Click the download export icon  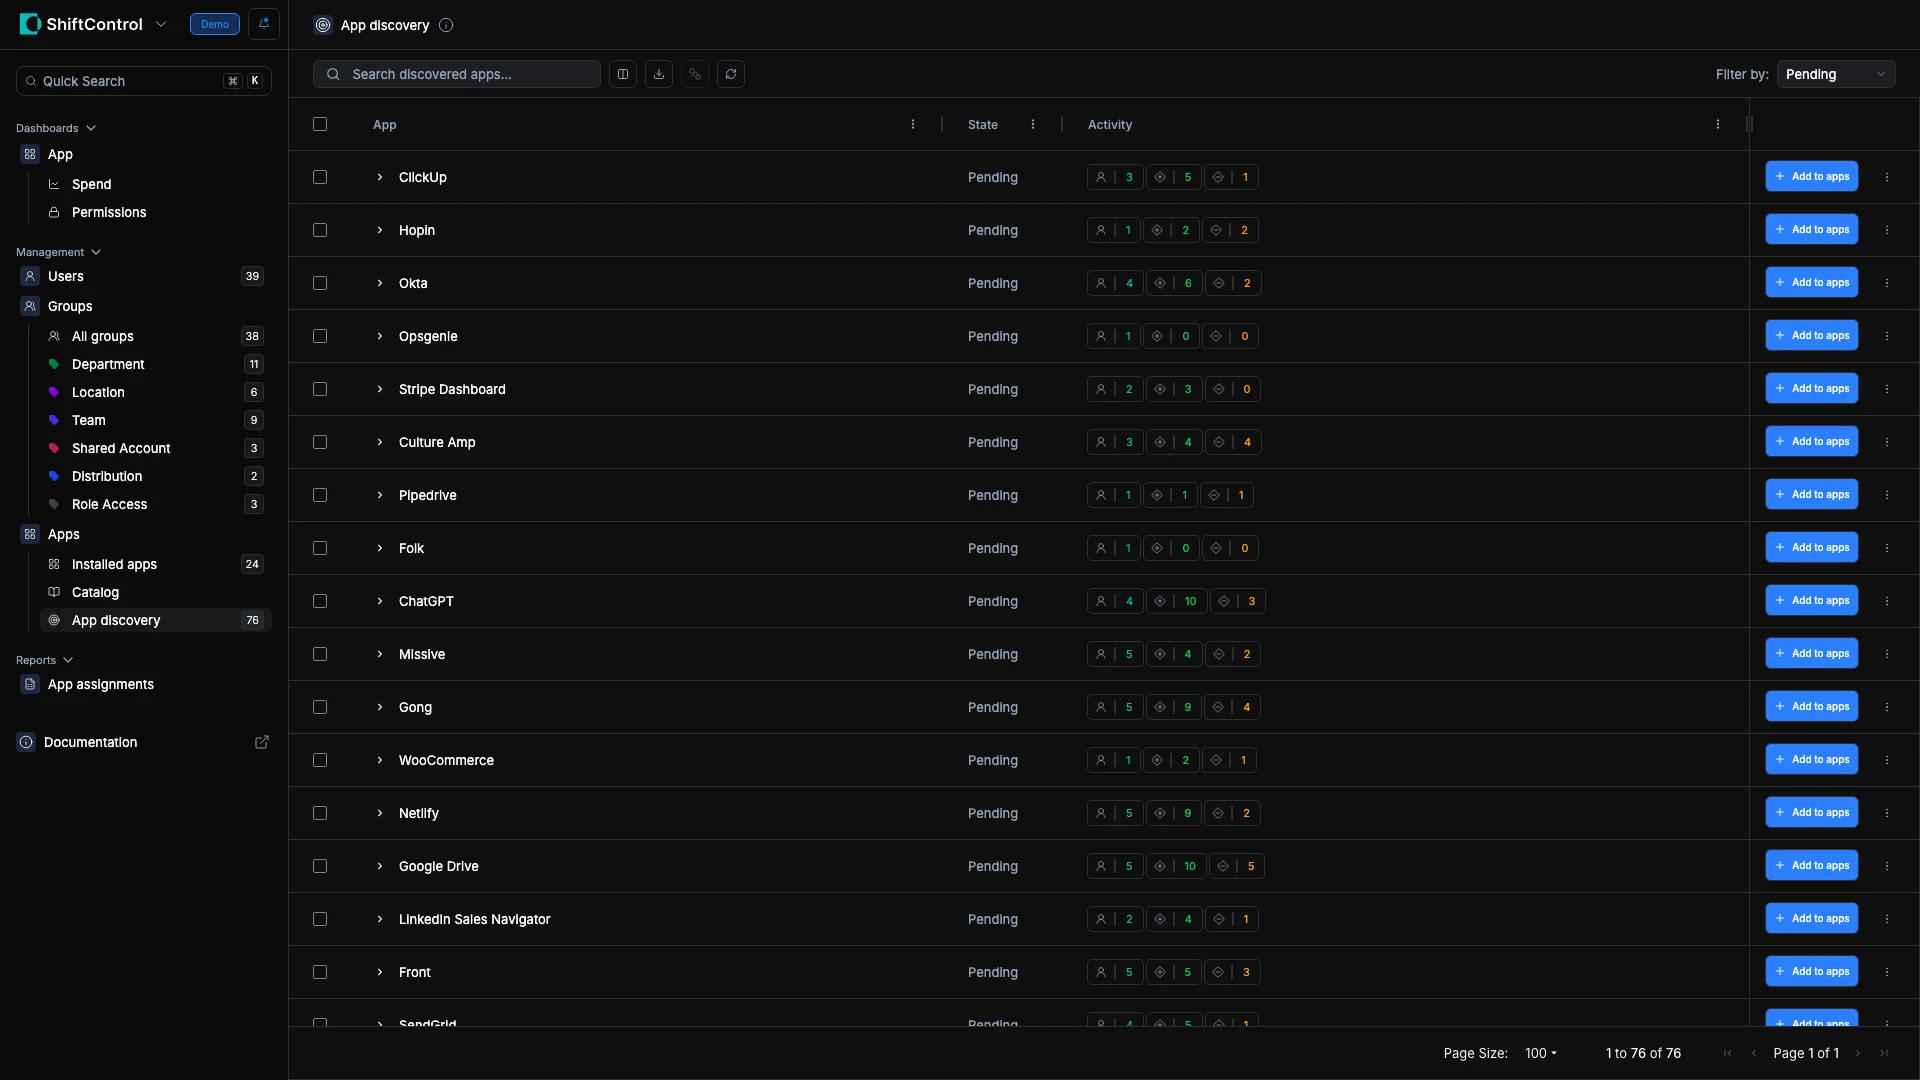pos(659,74)
